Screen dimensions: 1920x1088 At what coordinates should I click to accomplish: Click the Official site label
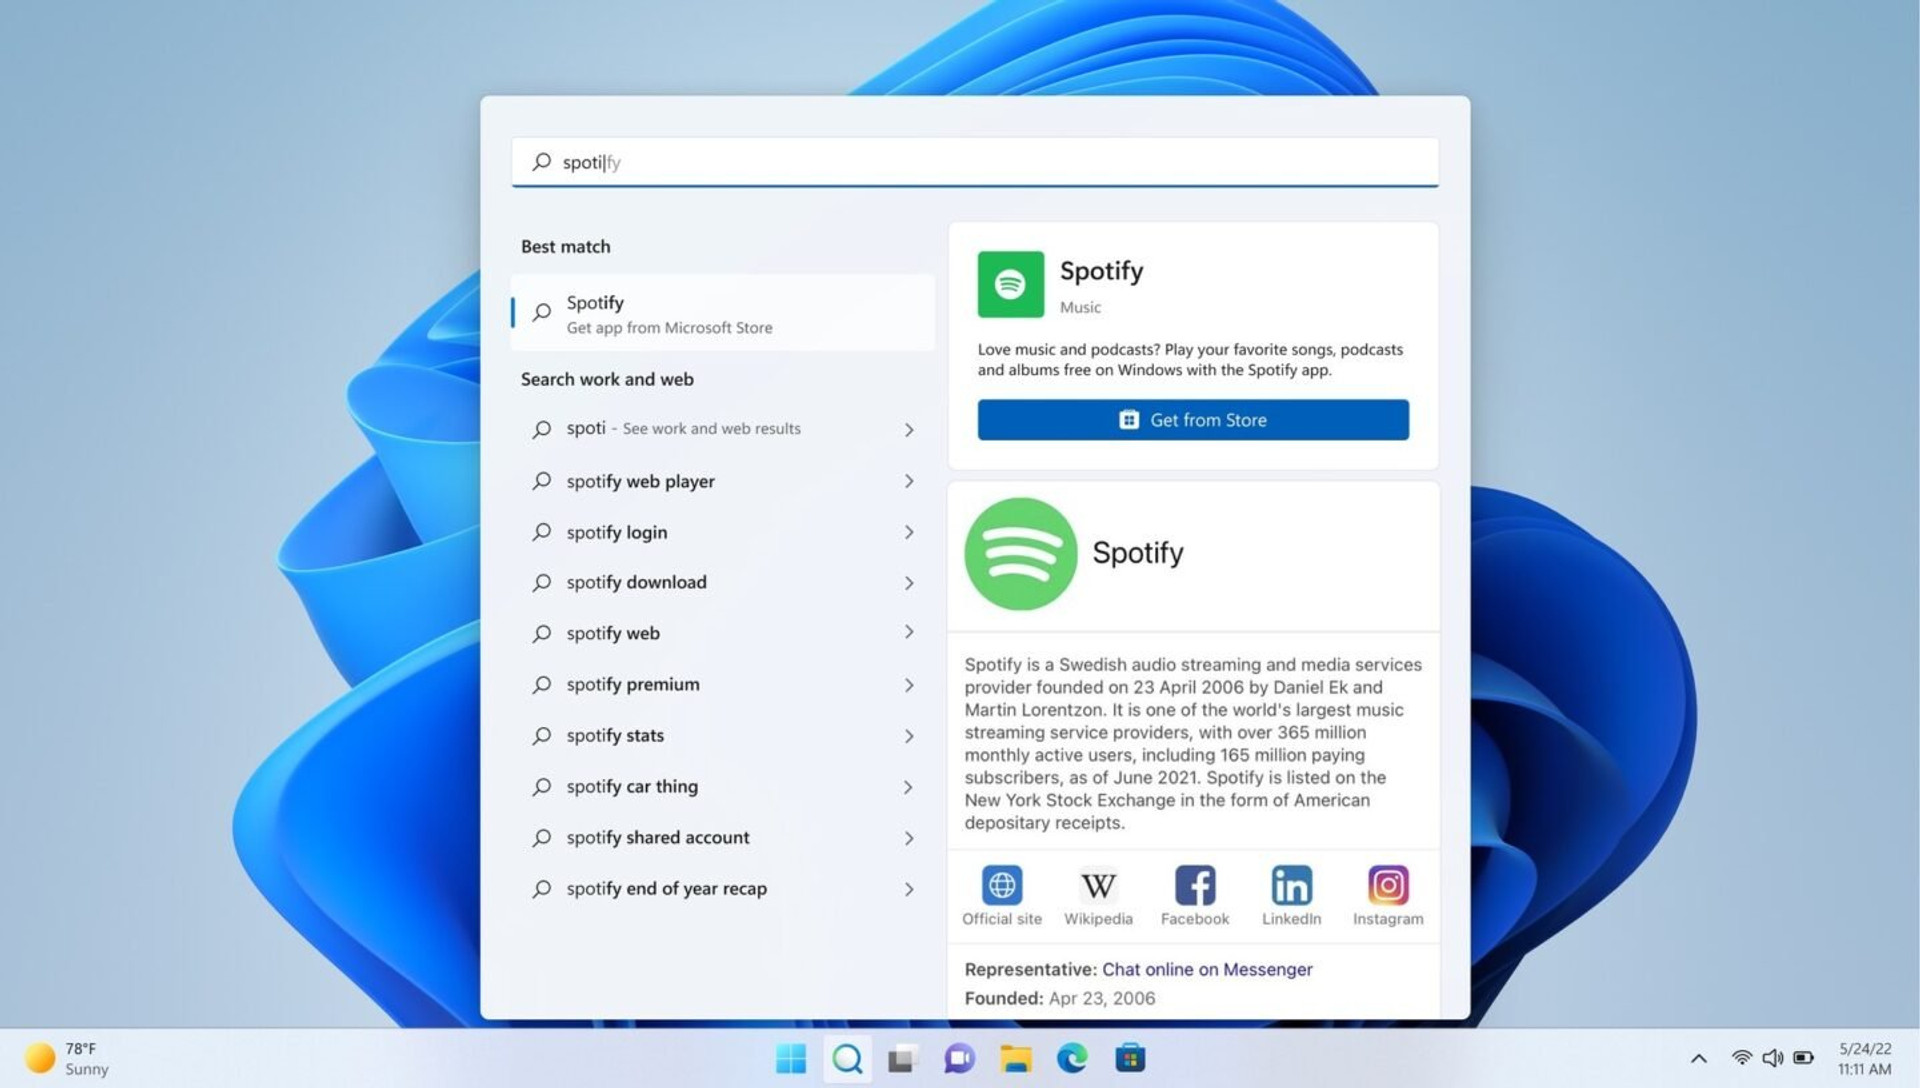coord(1001,918)
